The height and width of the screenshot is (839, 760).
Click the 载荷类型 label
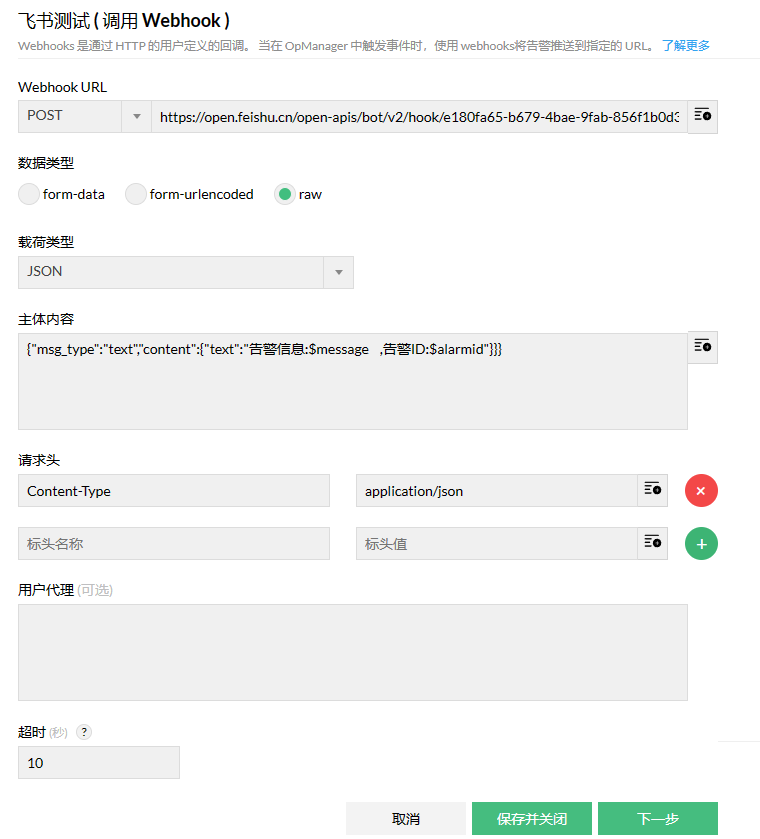[46, 242]
